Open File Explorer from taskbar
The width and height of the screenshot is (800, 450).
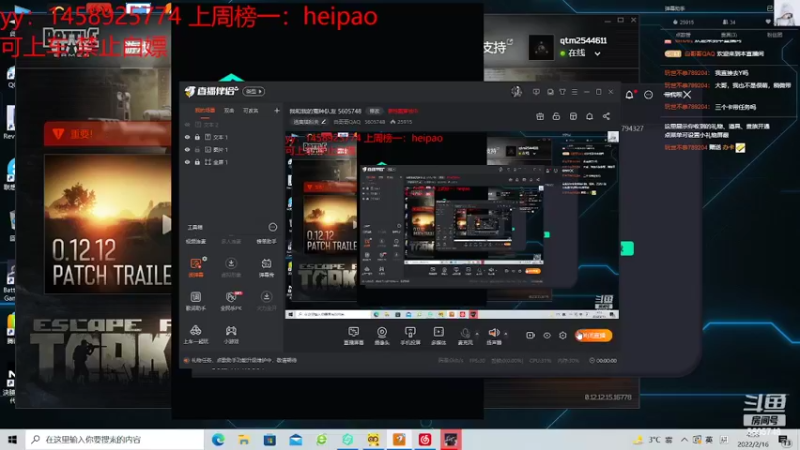[244, 439]
